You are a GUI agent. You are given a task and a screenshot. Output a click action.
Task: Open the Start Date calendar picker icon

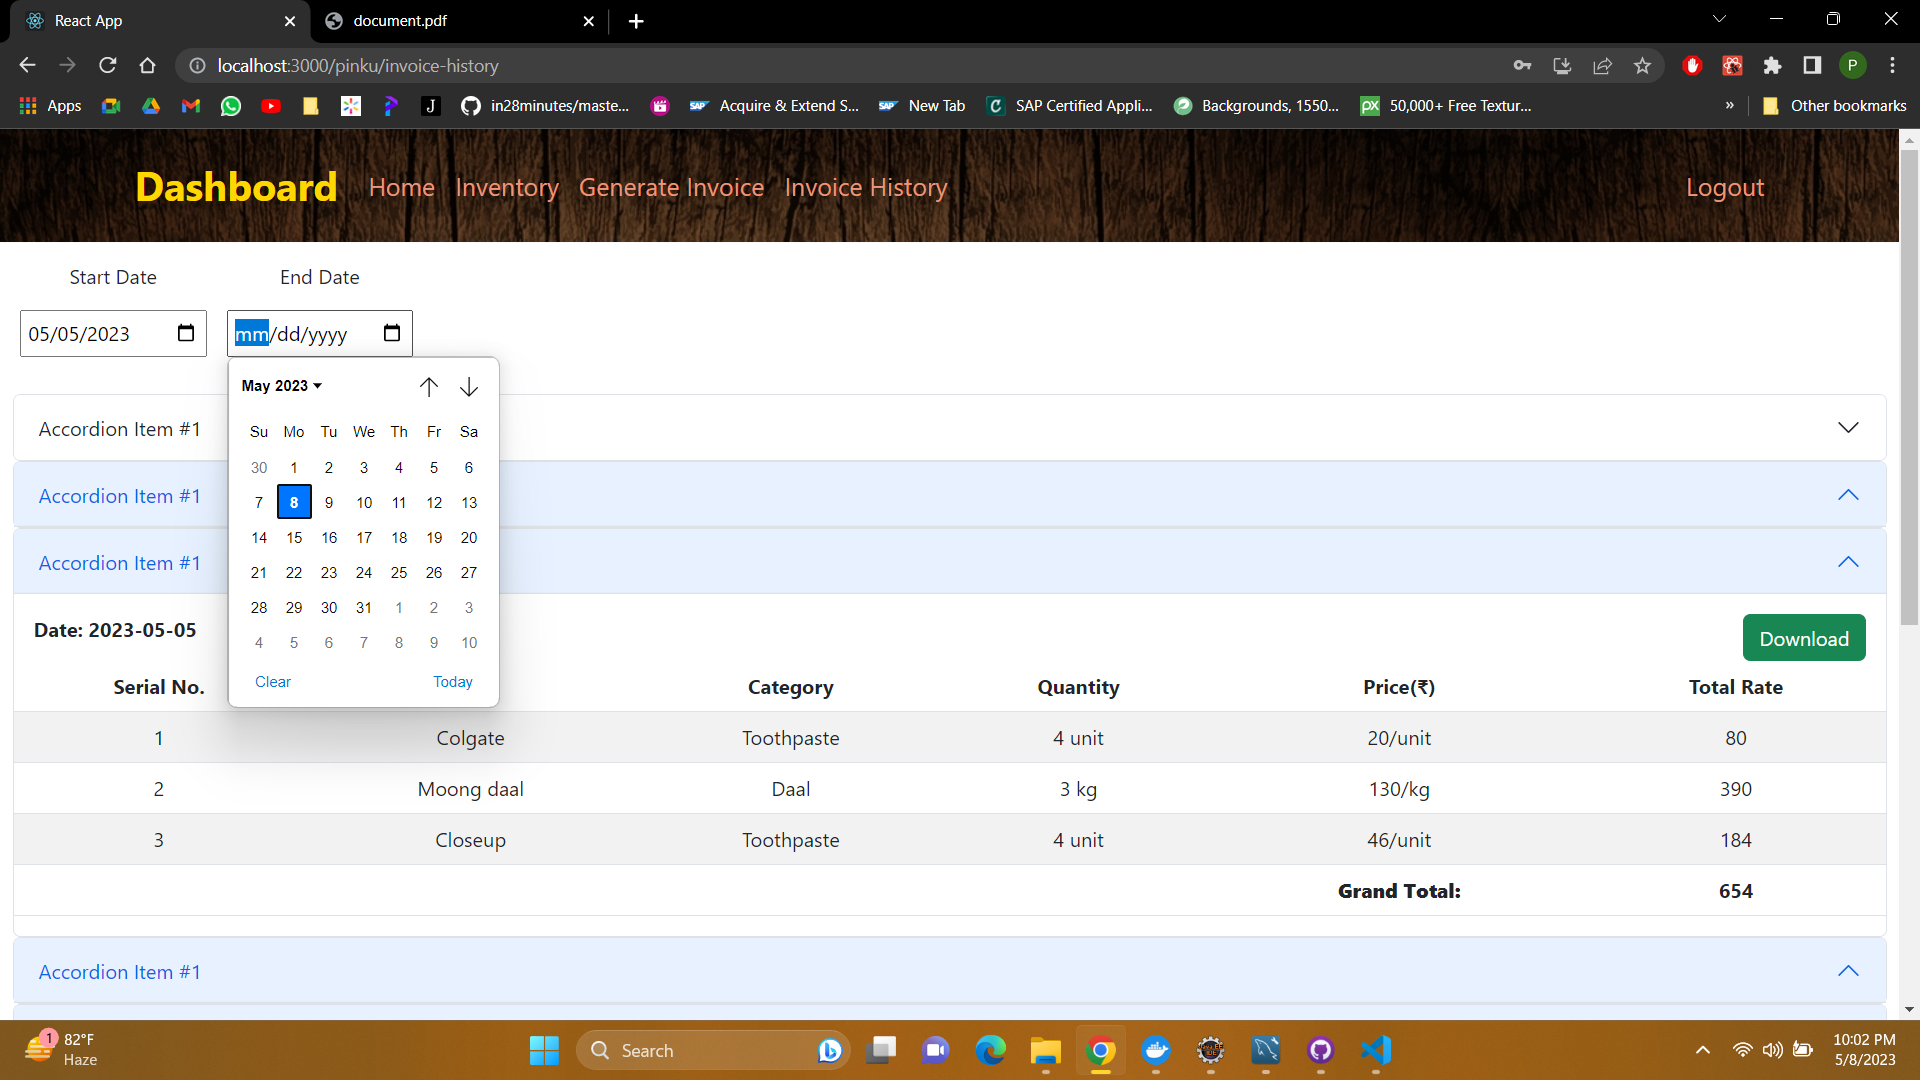pos(184,333)
